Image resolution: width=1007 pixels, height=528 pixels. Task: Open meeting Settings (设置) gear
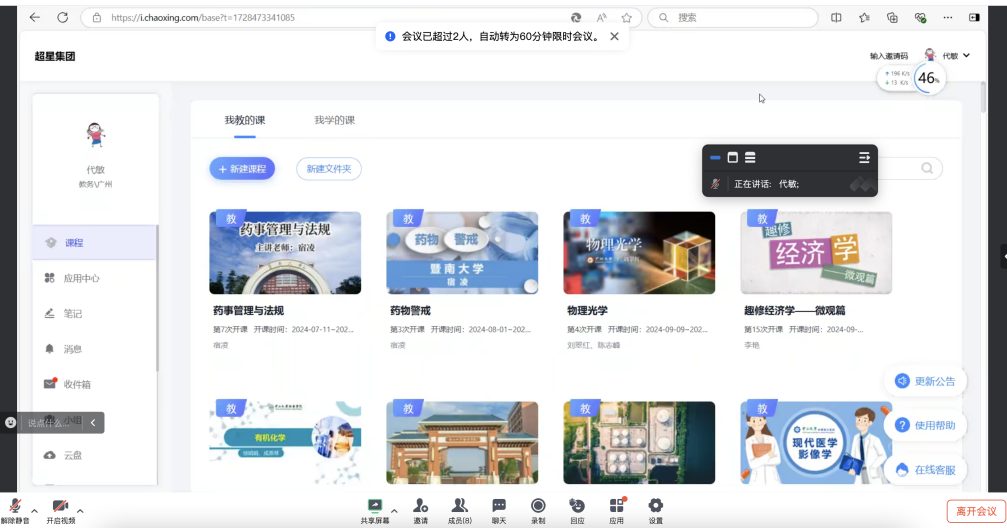click(655, 506)
